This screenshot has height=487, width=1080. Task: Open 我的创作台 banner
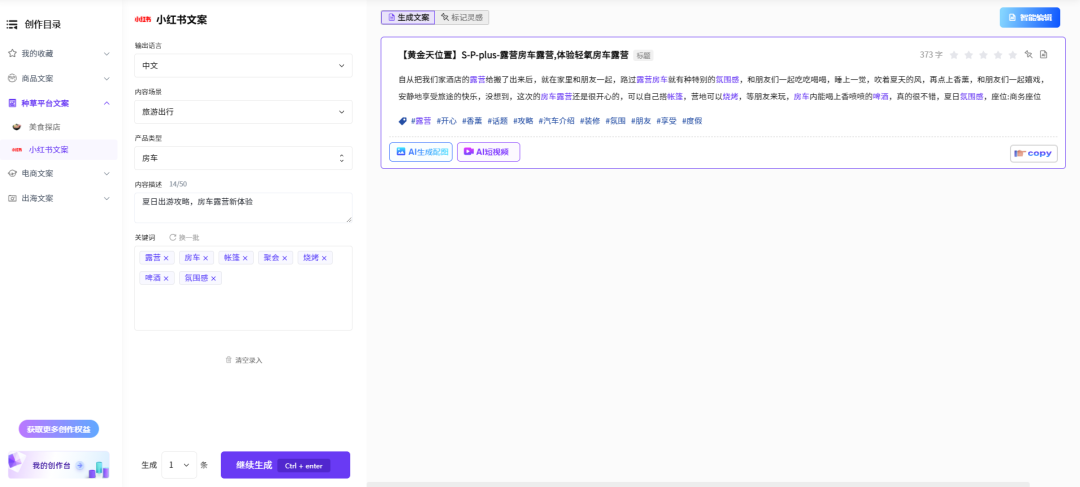pyautogui.click(x=59, y=465)
